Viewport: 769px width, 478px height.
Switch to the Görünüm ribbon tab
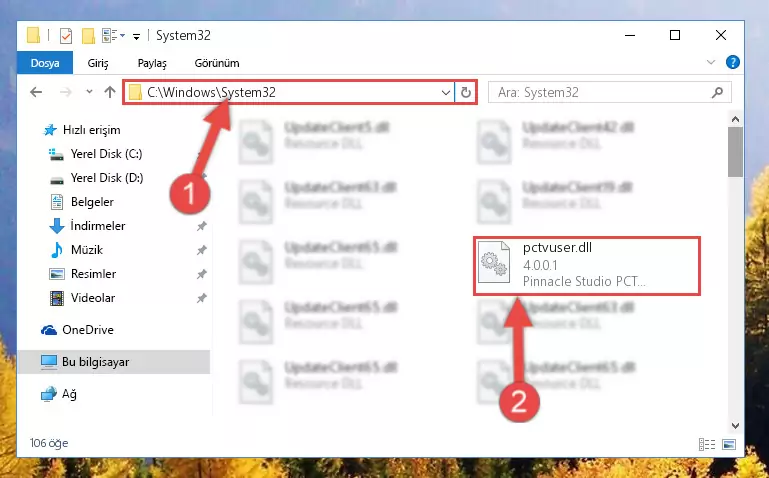click(217, 63)
